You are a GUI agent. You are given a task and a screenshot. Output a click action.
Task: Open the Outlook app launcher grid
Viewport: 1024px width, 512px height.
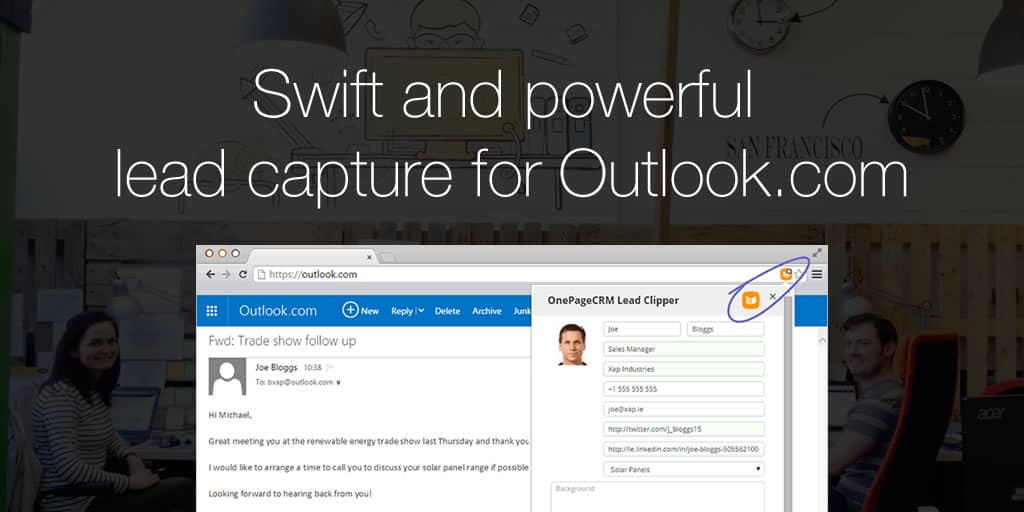(x=212, y=311)
